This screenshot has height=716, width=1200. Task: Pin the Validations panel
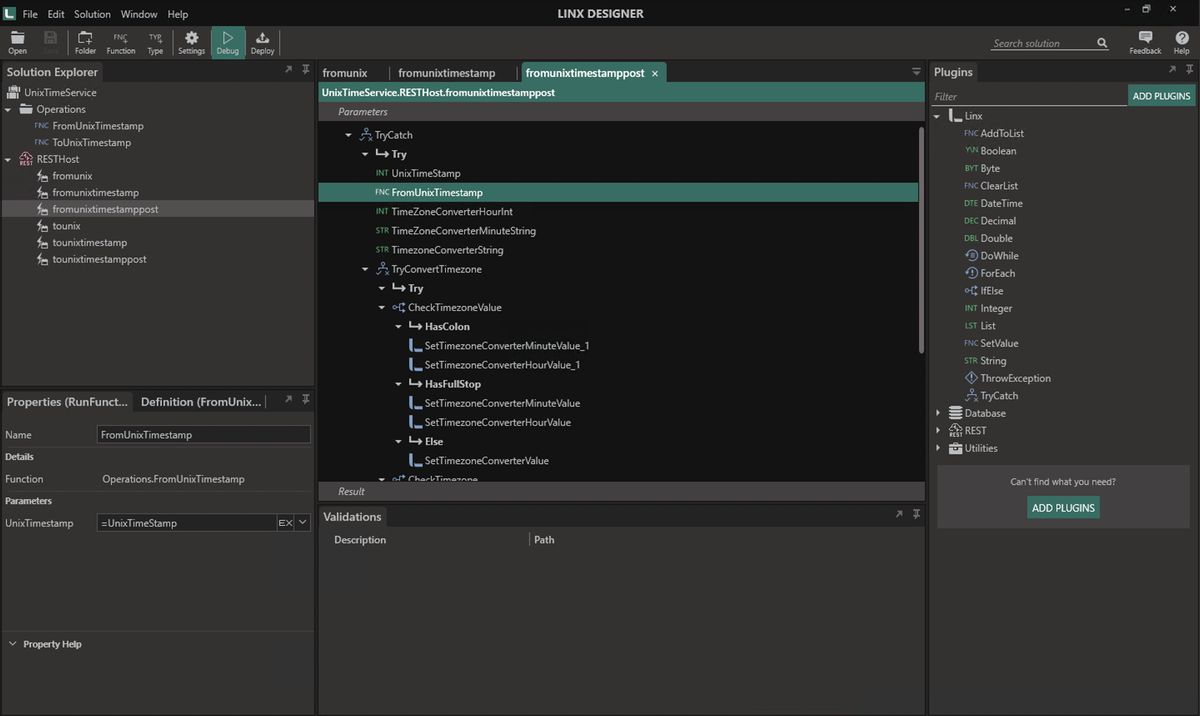coord(915,514)
